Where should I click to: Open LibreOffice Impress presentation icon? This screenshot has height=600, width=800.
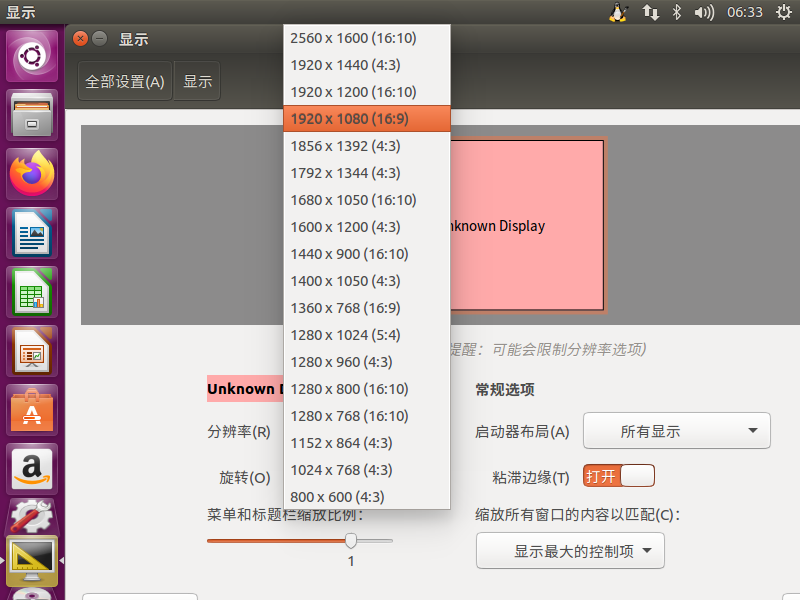click(33, 351)
